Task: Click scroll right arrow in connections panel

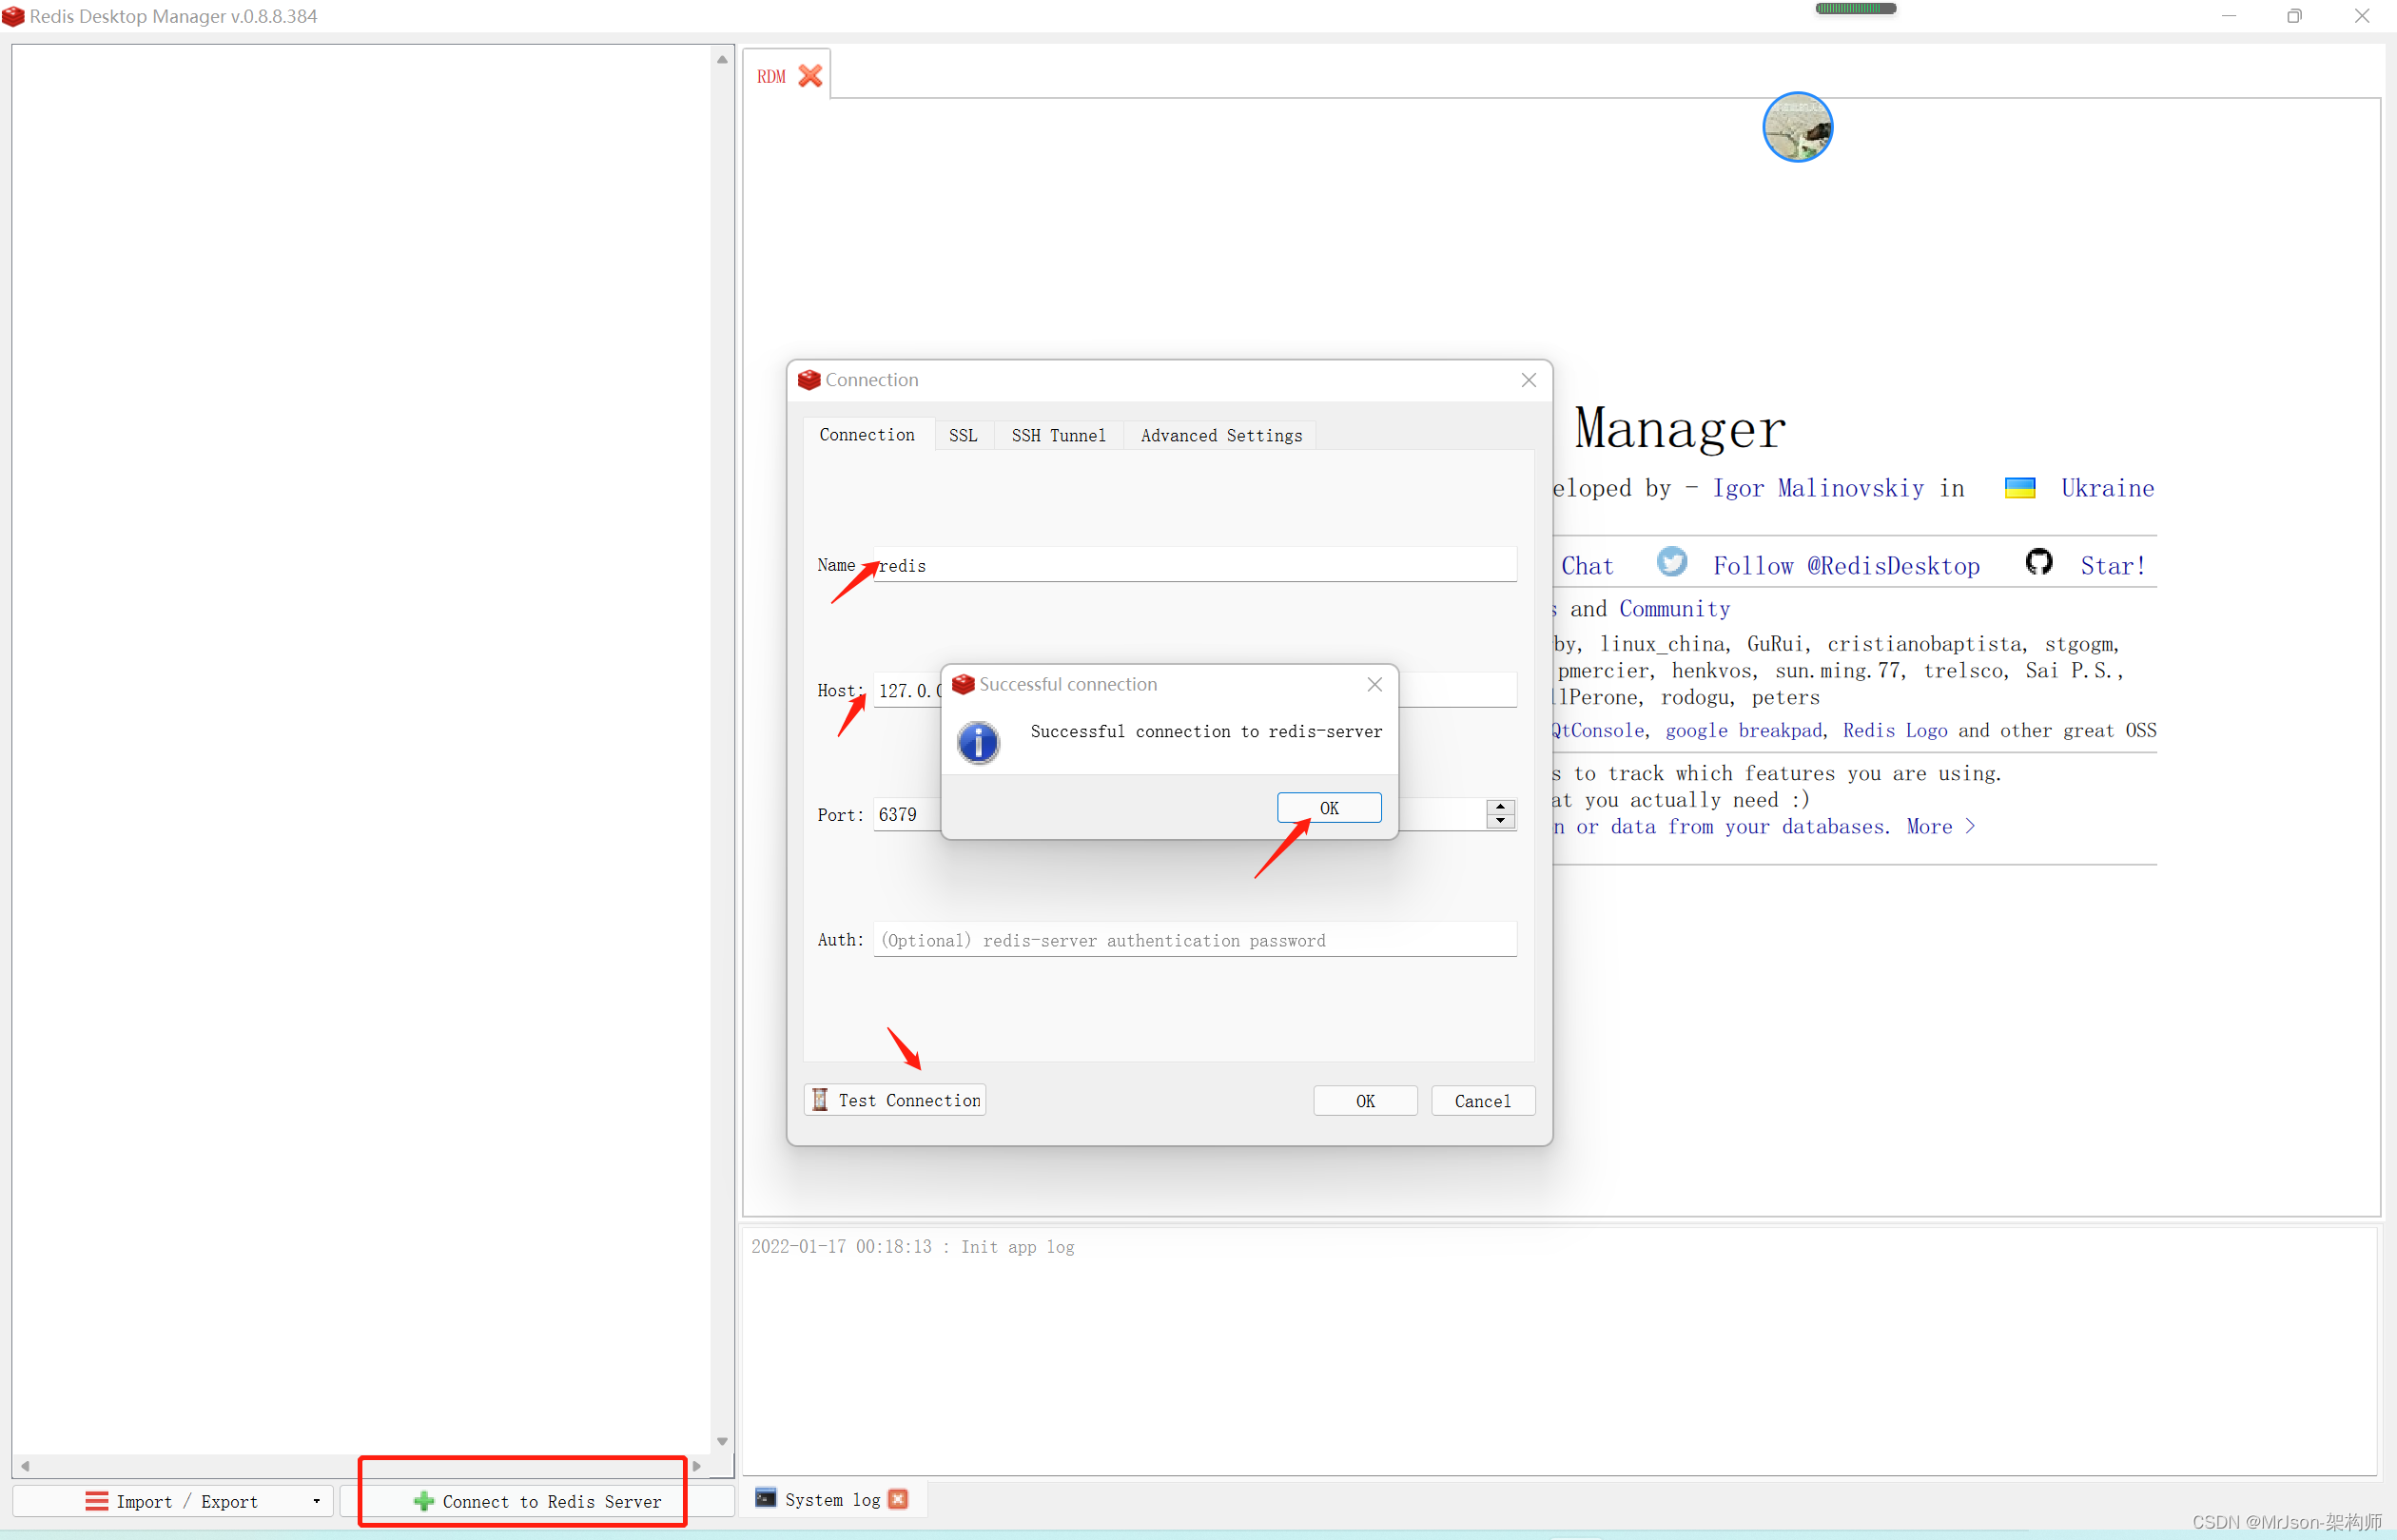Action: [x=697, y=1466]
